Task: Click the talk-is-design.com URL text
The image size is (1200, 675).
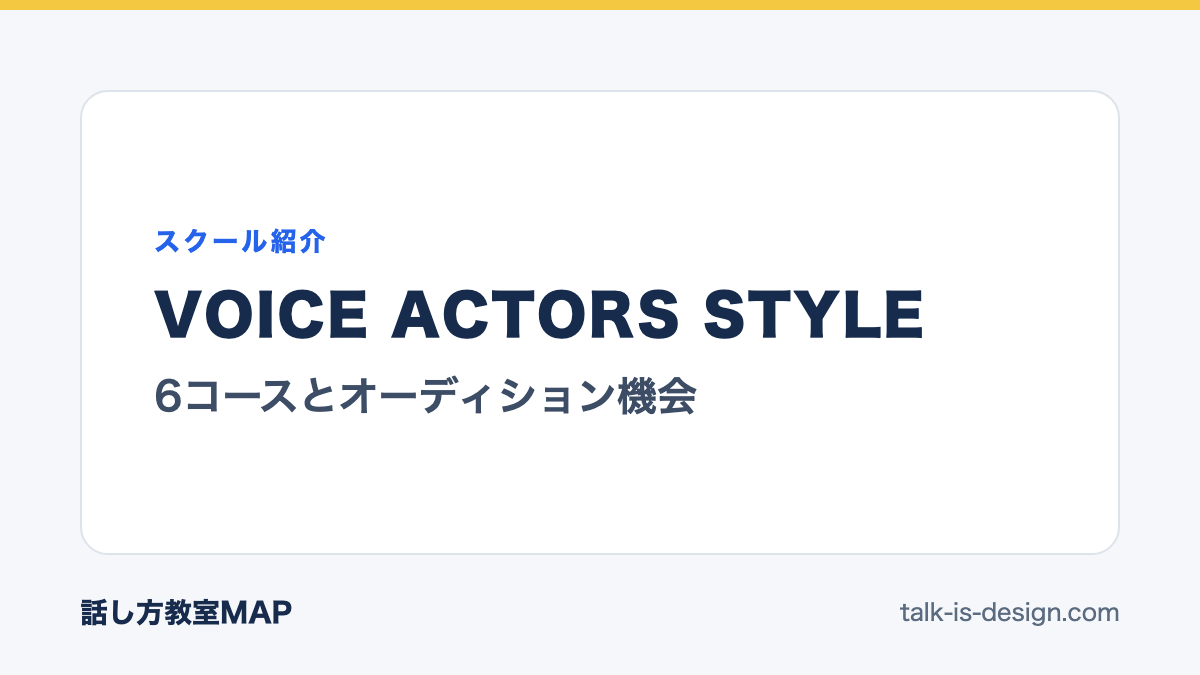Action: 1009,612
